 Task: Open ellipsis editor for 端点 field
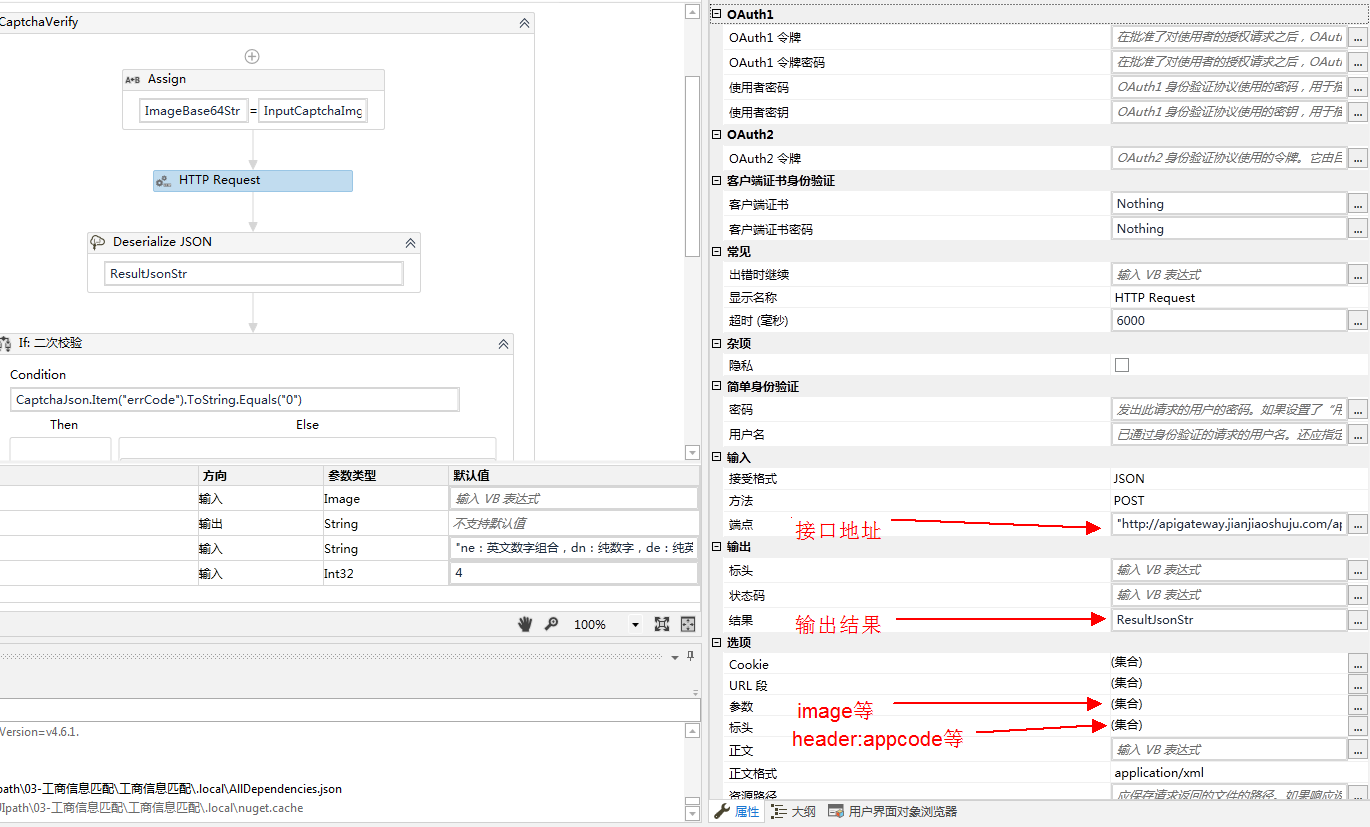[1357, 525]
